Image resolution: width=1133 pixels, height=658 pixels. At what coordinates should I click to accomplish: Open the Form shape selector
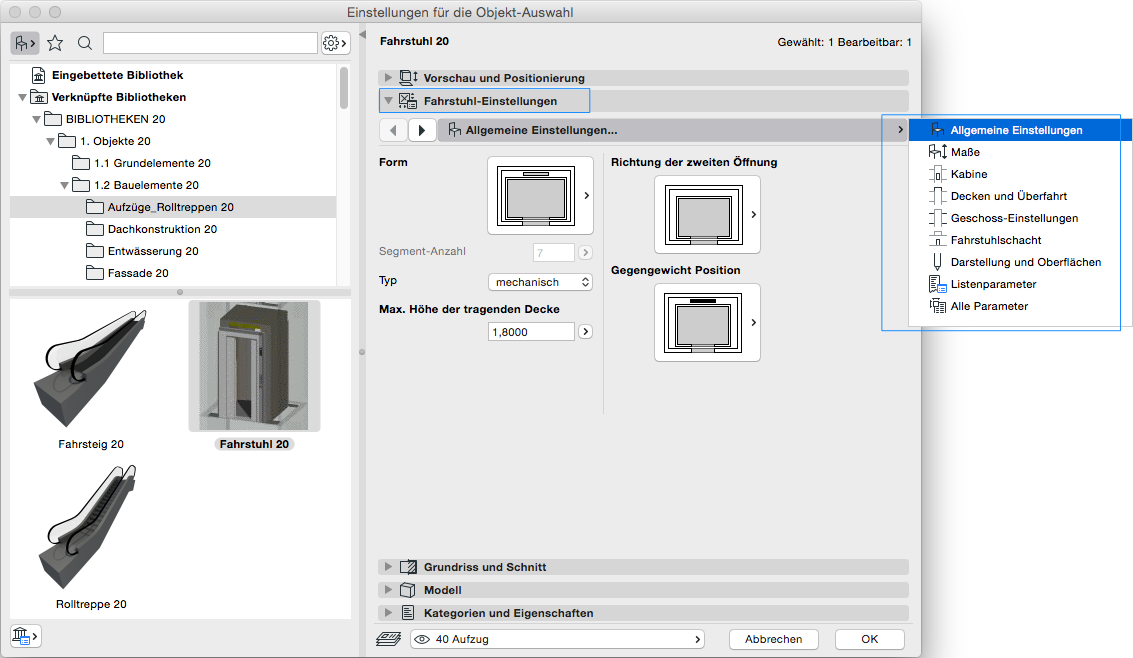(540, 196)
